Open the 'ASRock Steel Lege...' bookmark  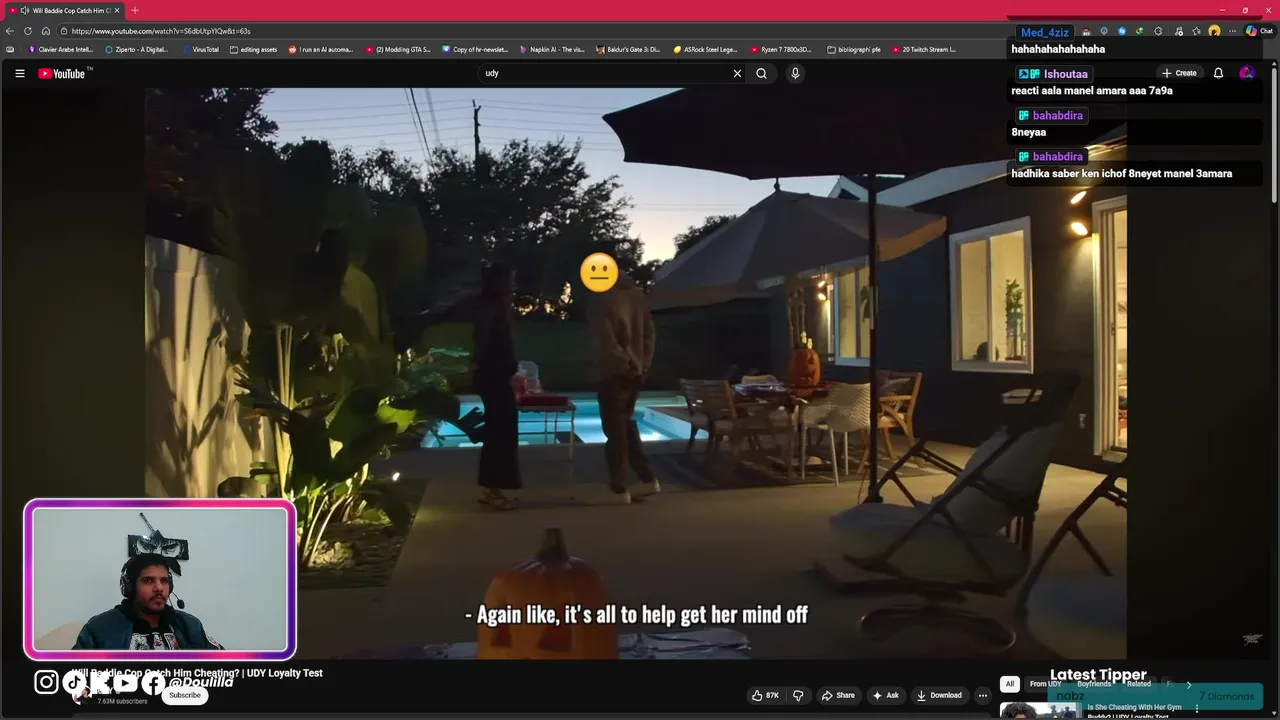coord(705,49)
